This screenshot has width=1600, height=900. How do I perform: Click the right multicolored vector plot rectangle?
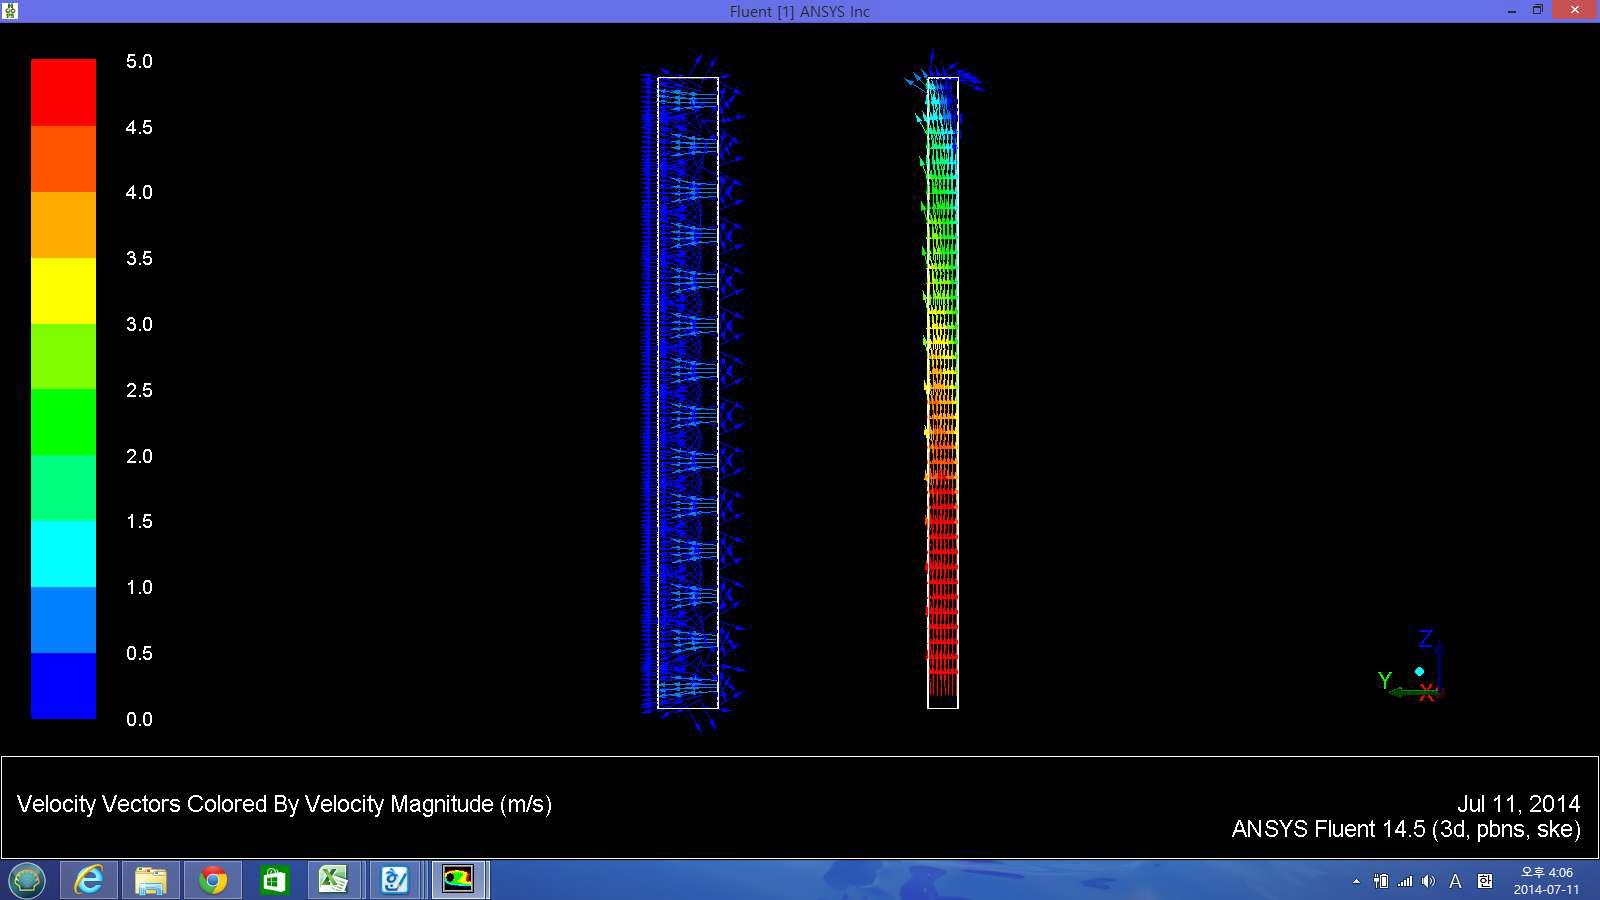click(943, 393)
